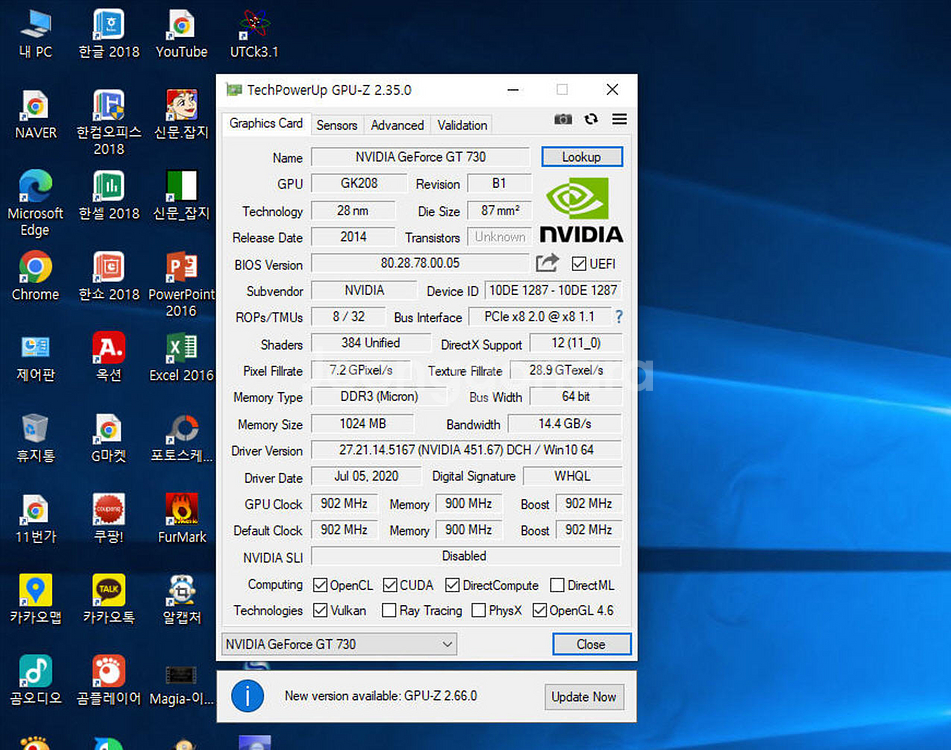Click the refresh icon in GPU-Z
Viewport: 951px width, 750px height.
tap(591, 119)
